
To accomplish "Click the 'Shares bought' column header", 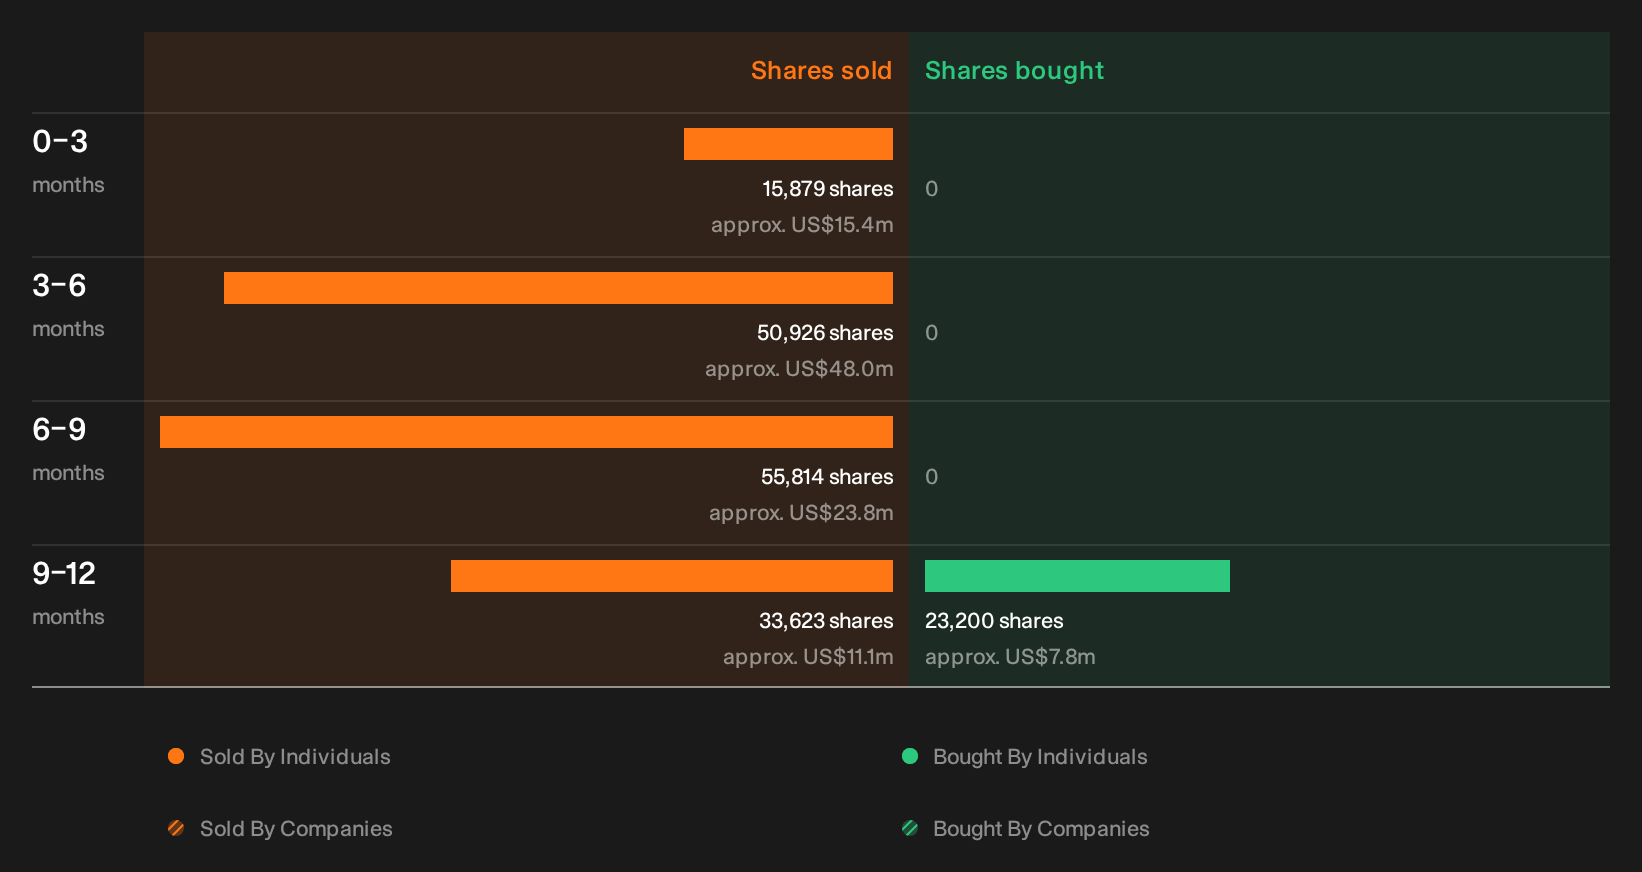I will [1014, 71].
